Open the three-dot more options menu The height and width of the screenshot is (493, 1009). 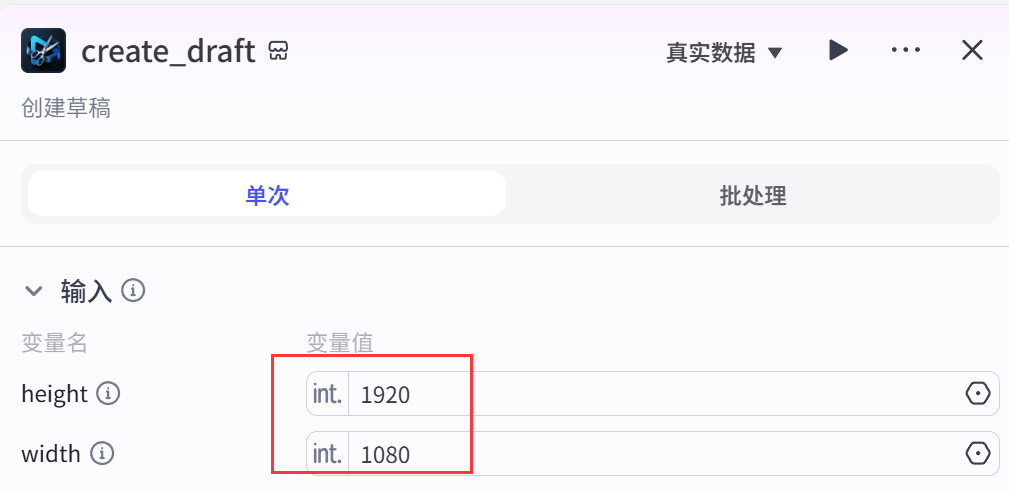click(x=905, y=50)
